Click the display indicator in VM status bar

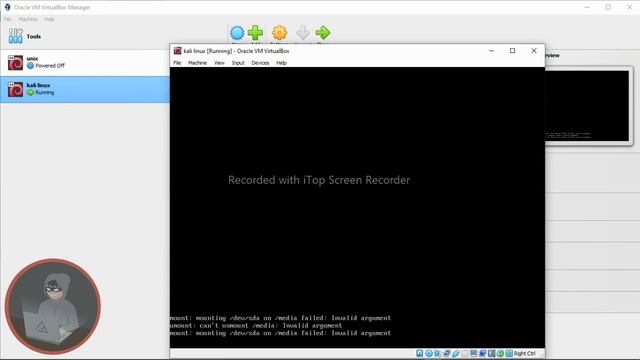(x=473, y=353)
